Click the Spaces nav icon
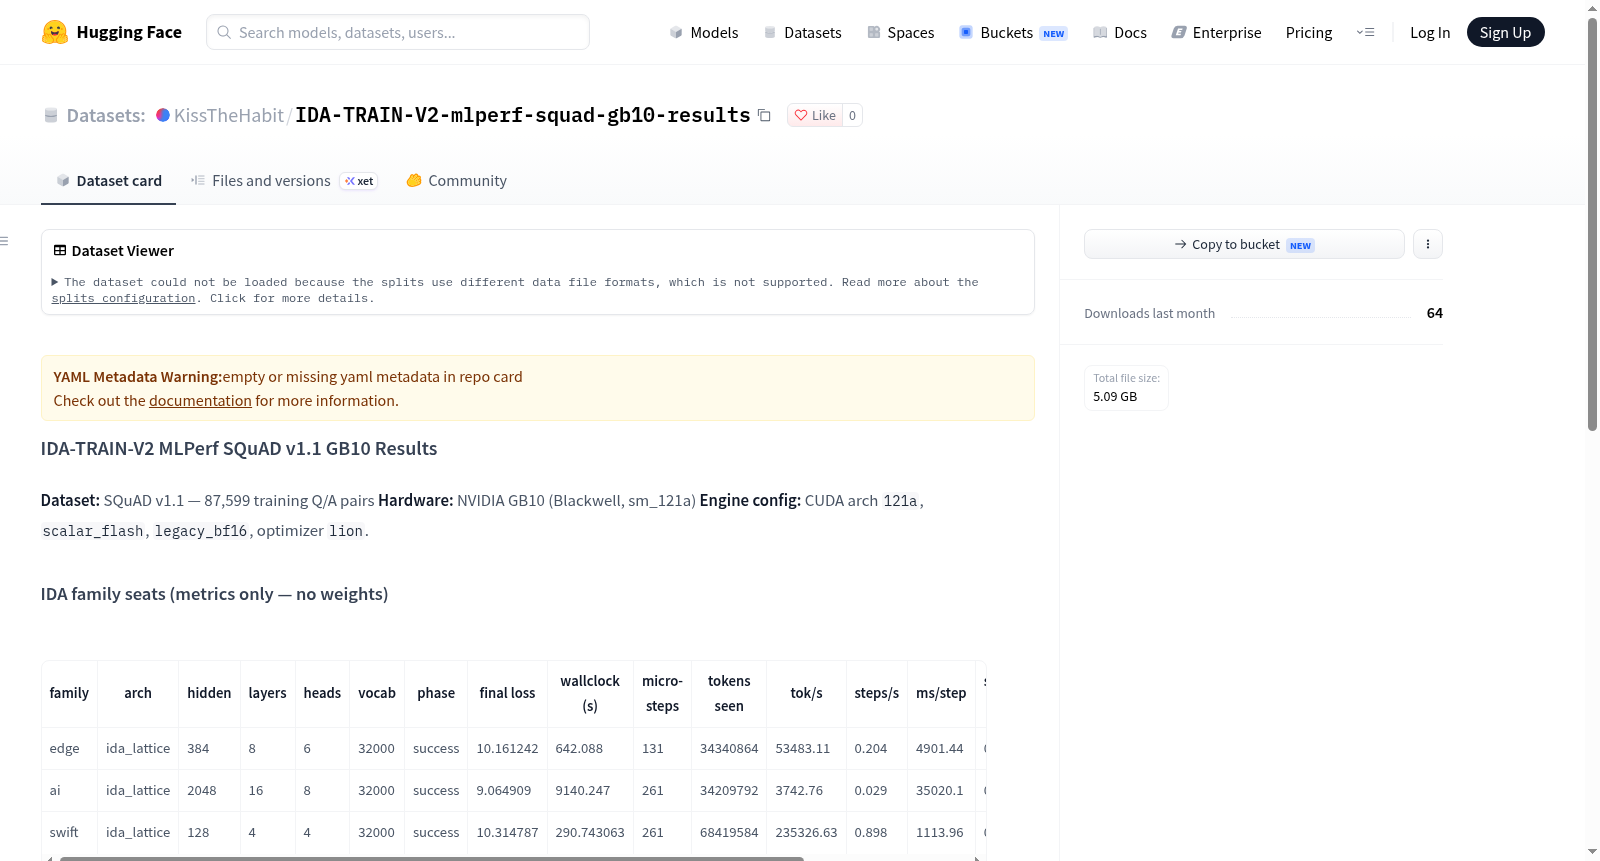The width and height of the screenshot is (1600, 861). click(874, 32)
